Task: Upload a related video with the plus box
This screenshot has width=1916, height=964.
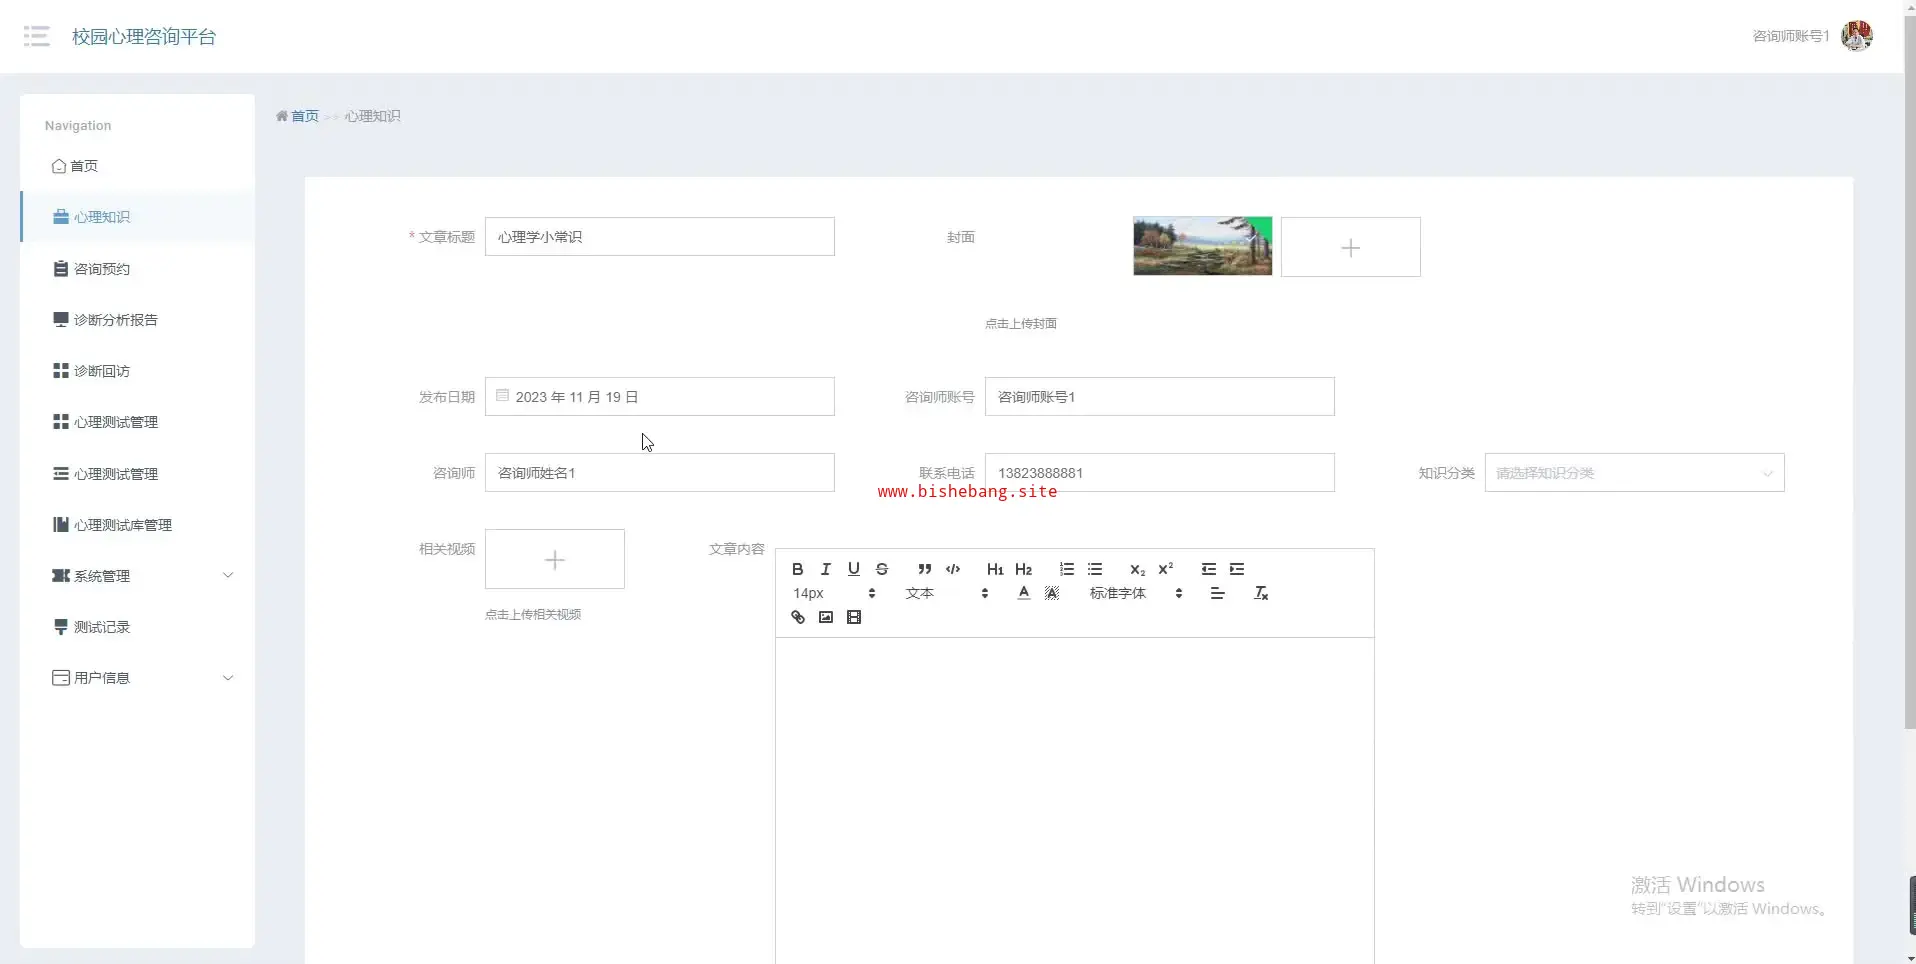Action: pyautogui.click(x=555, y=559)
